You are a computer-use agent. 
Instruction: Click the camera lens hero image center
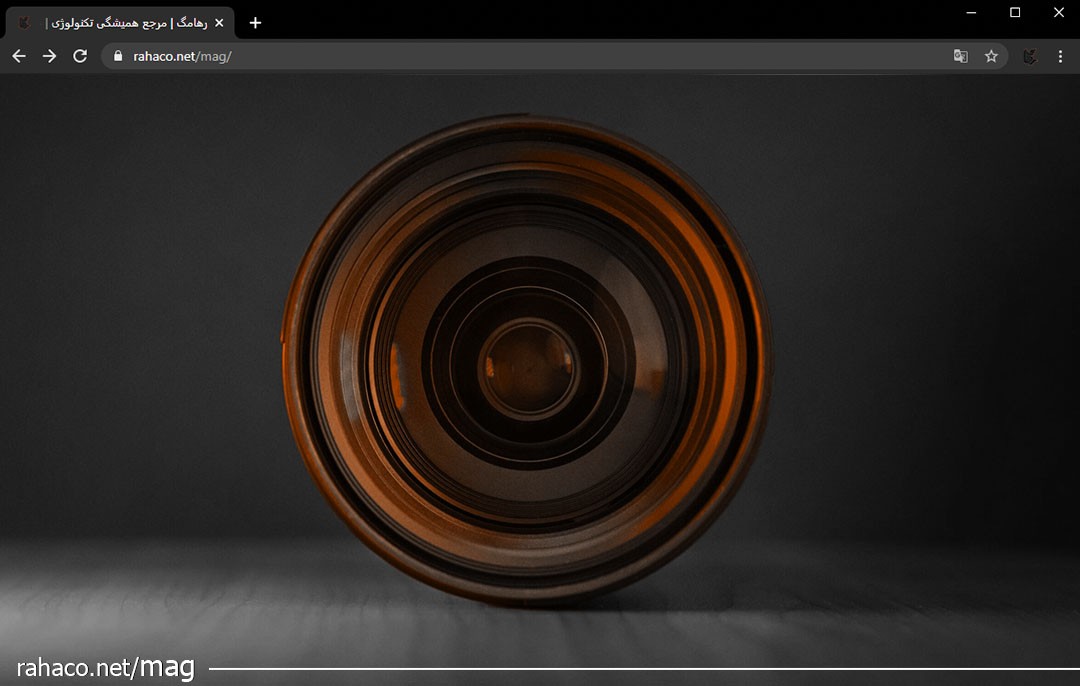527,362
